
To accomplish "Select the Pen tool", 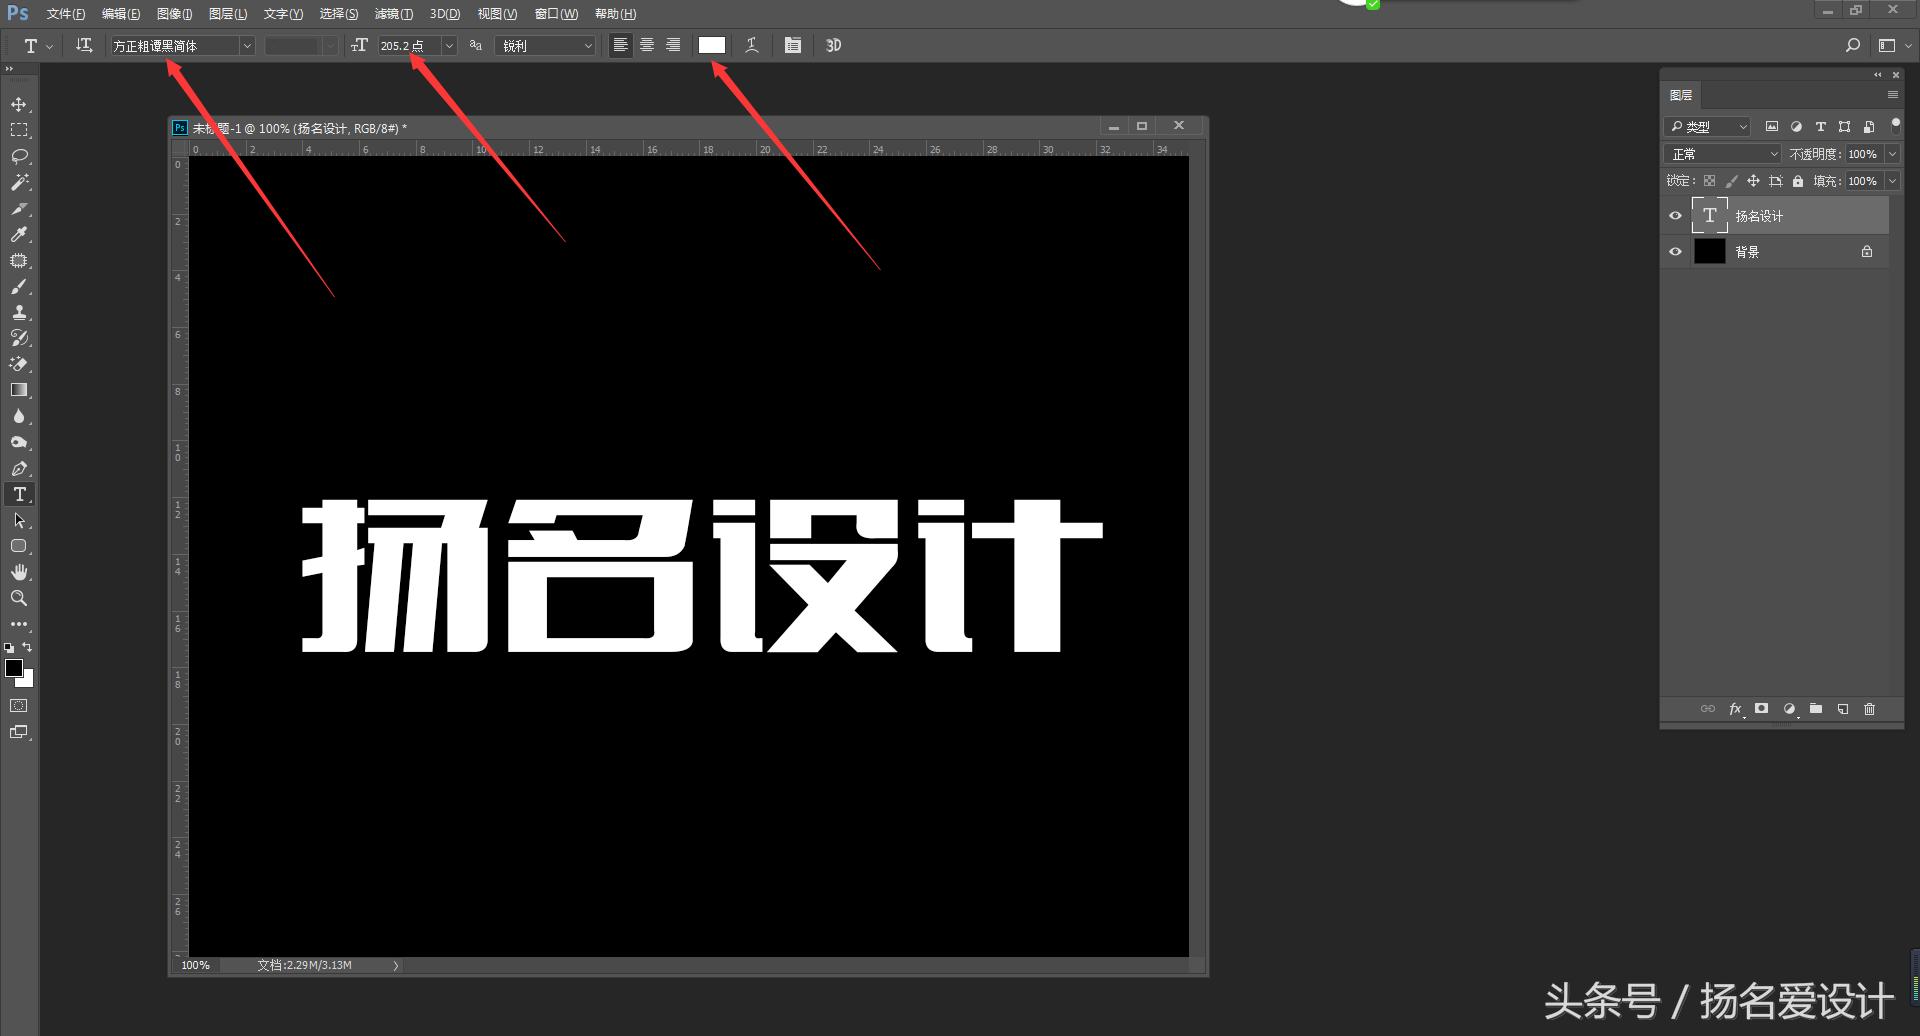I will coord(20,467).
